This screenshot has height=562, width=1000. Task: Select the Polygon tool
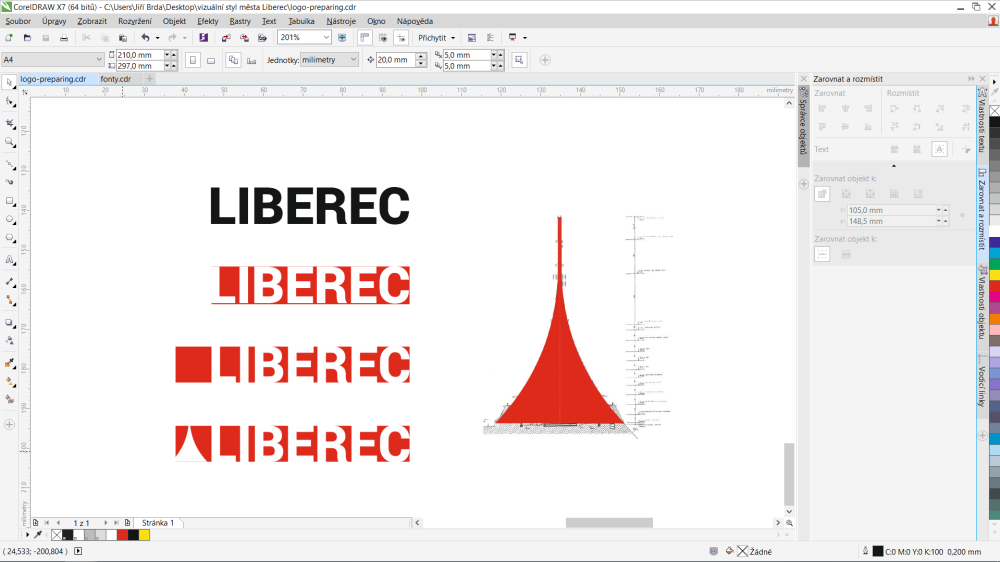[x=10, y=238]
